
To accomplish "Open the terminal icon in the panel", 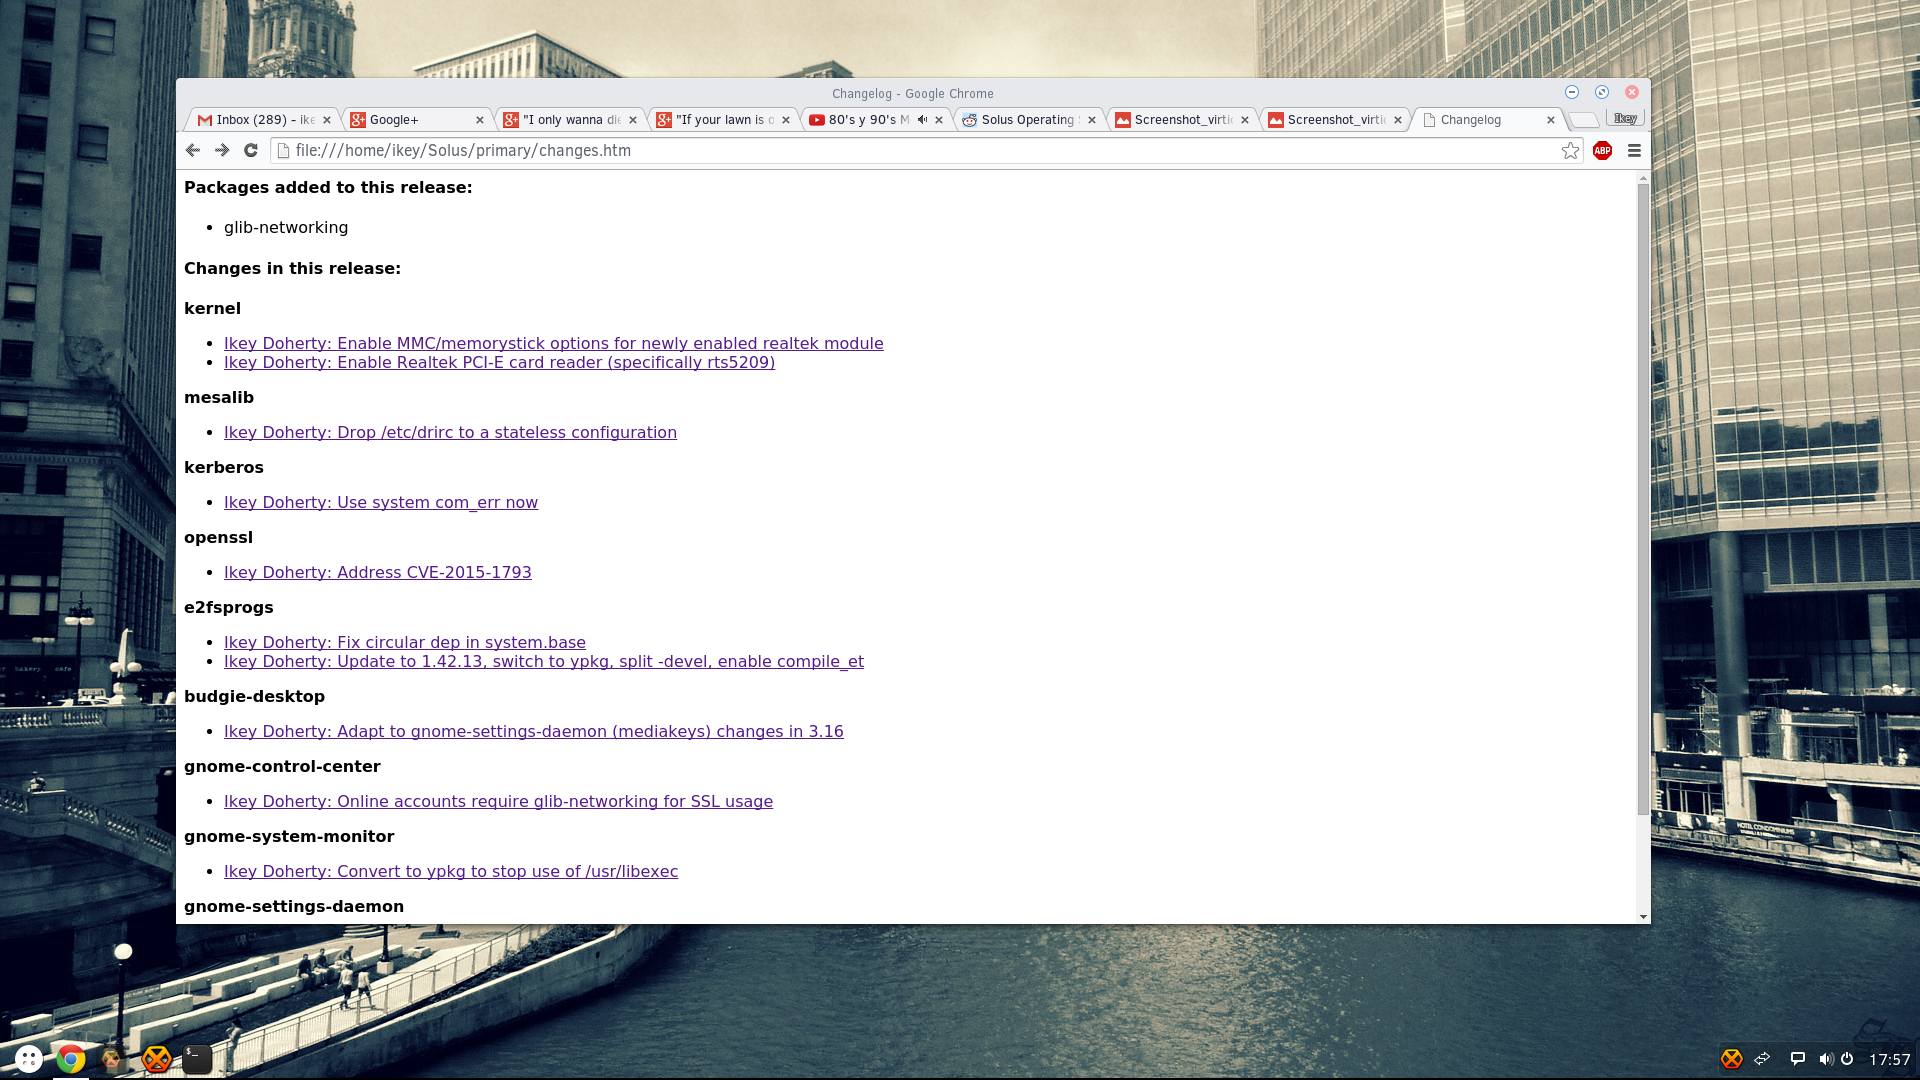I will 197,1059.
